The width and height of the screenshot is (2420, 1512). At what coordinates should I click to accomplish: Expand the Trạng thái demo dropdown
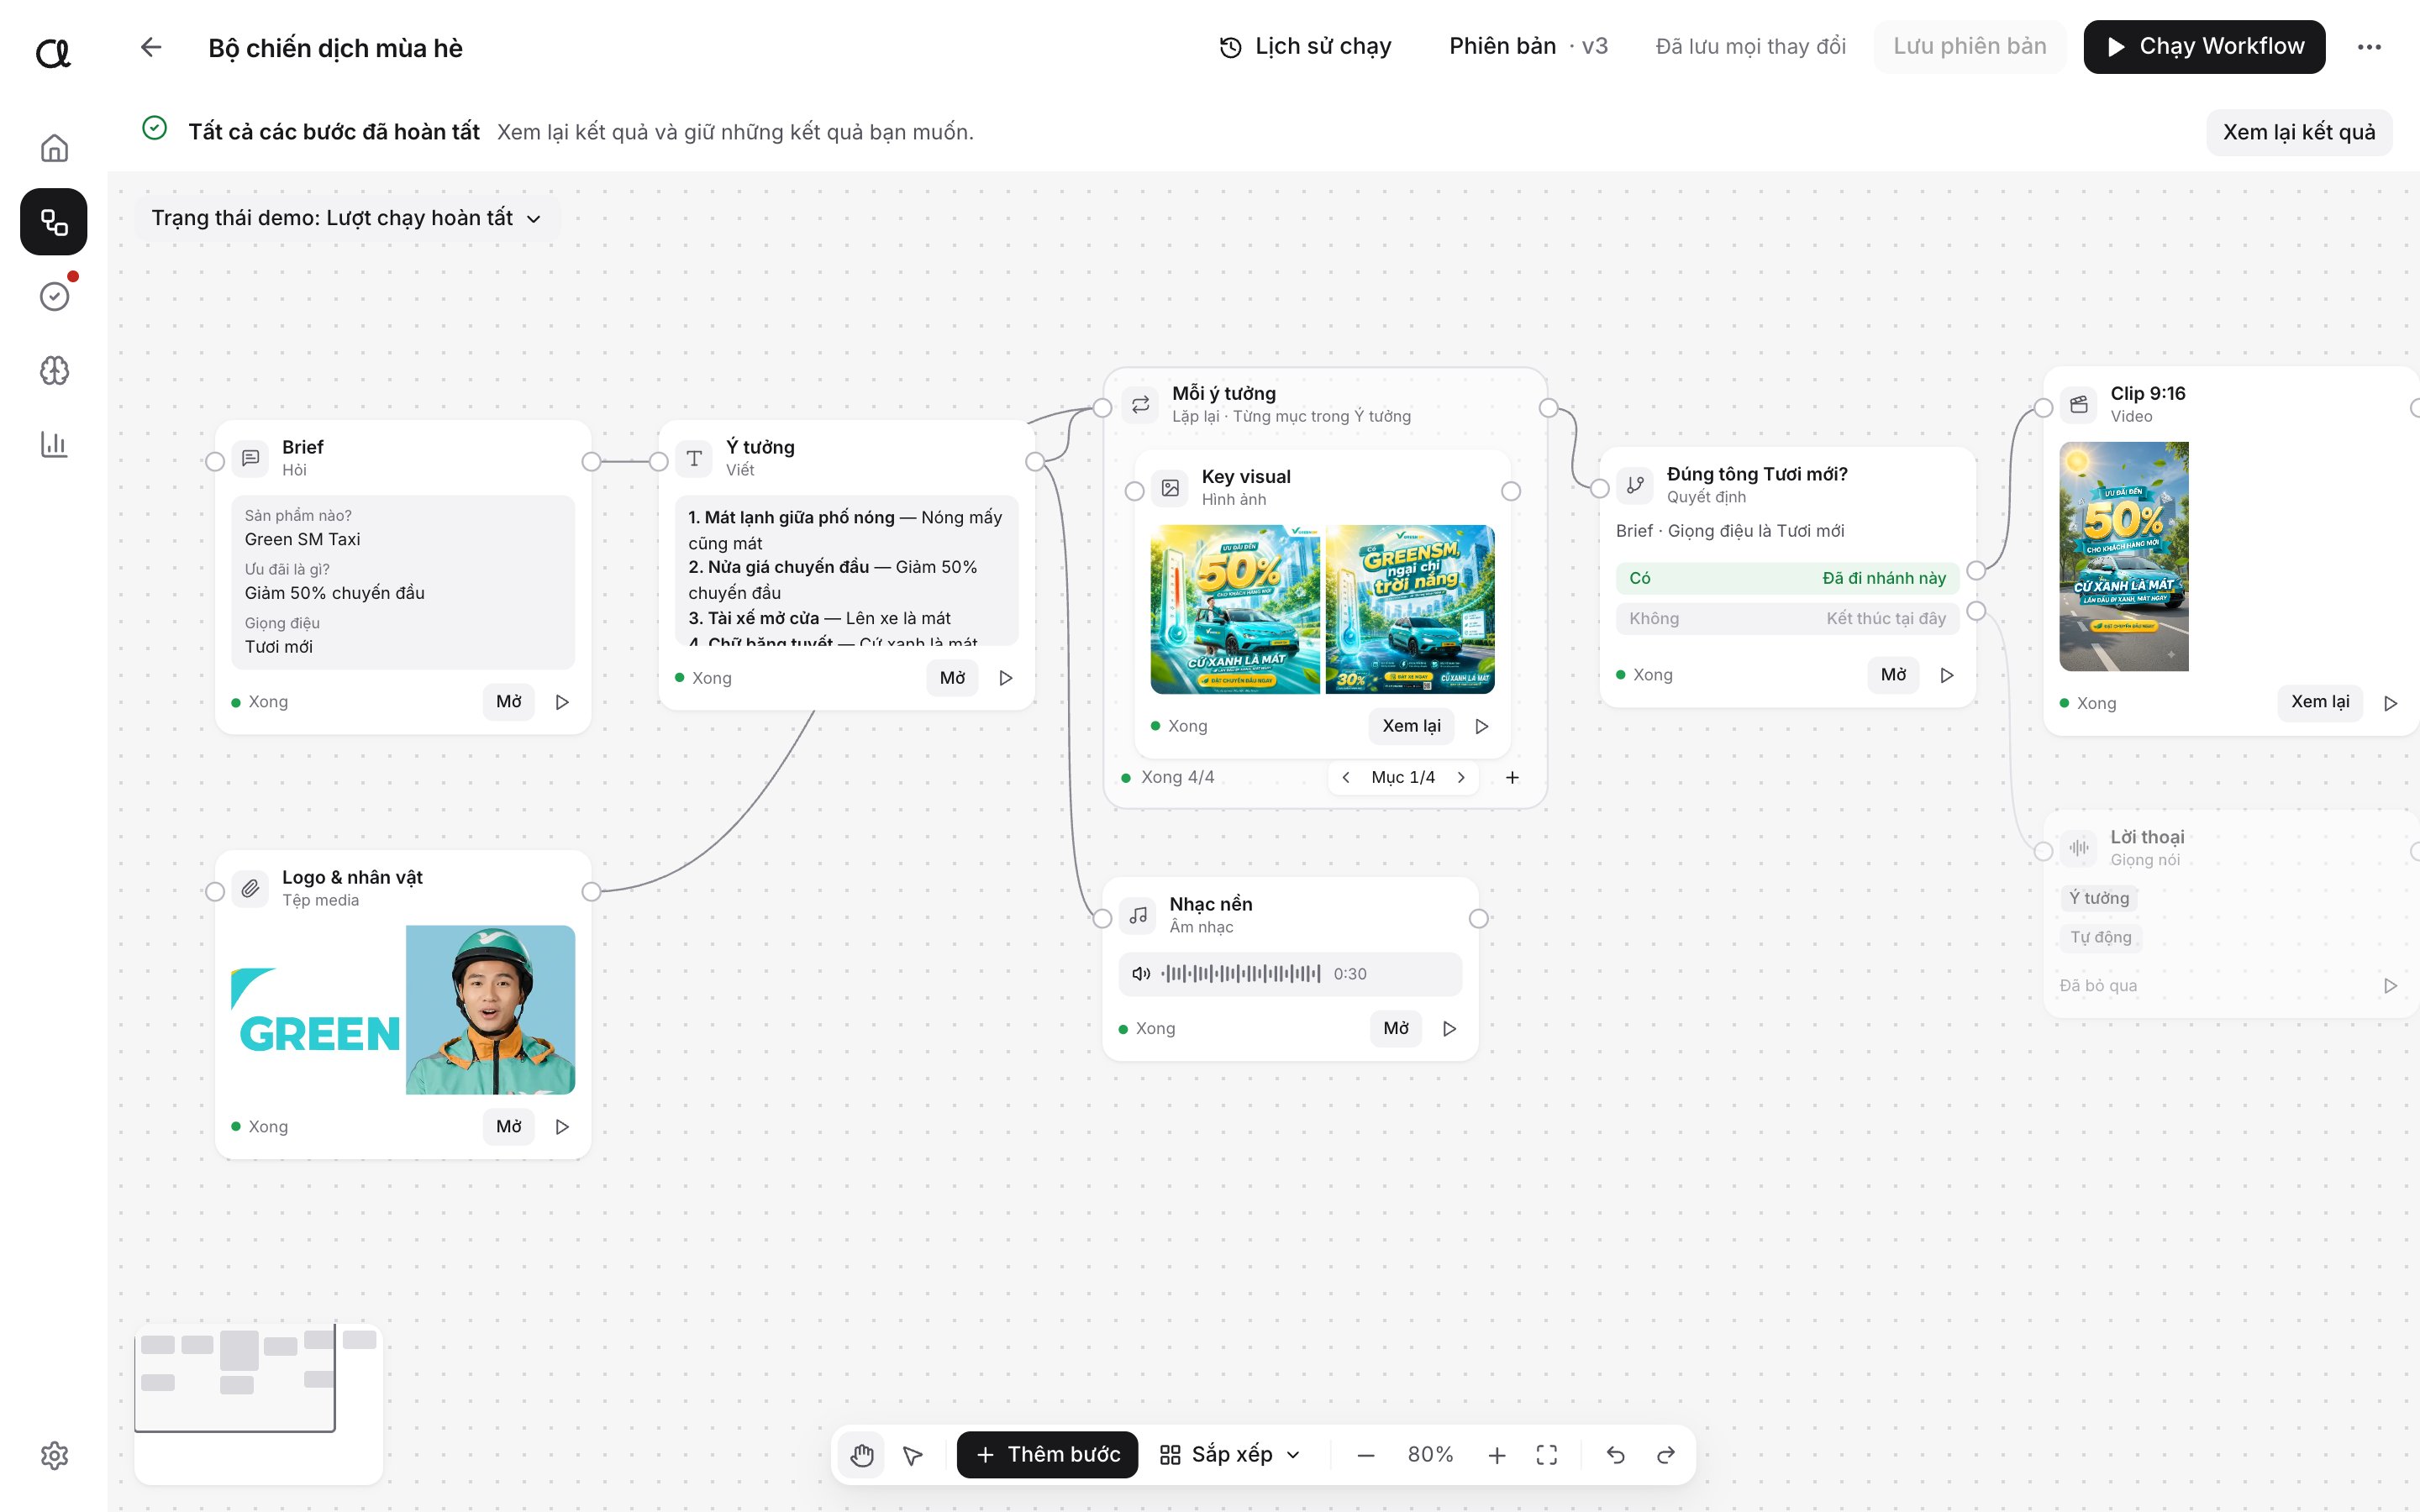coord(346,218)
